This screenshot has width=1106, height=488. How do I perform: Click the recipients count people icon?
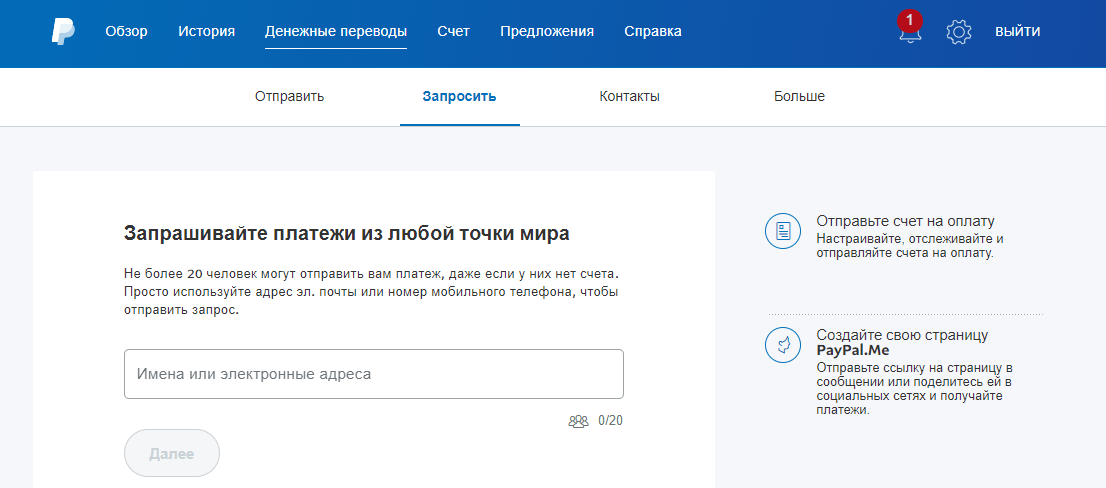578,421
